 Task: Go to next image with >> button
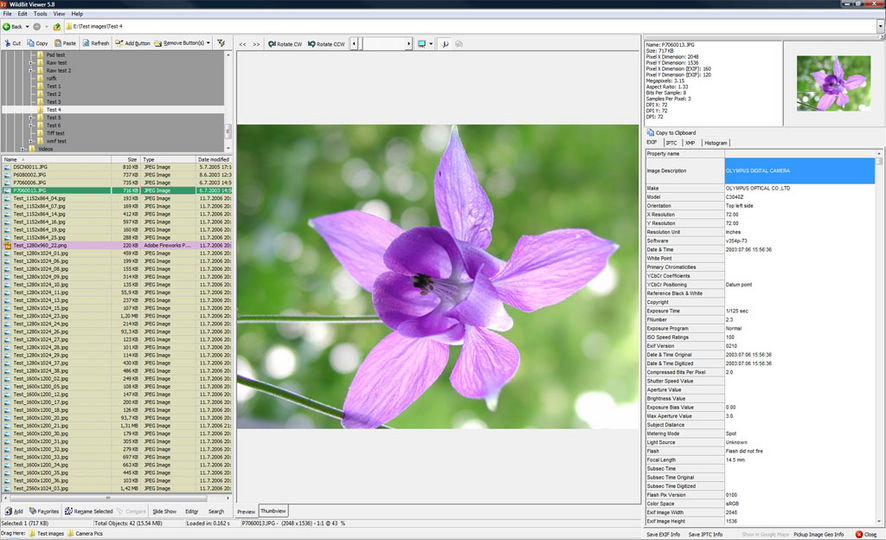tap(256, 44)
